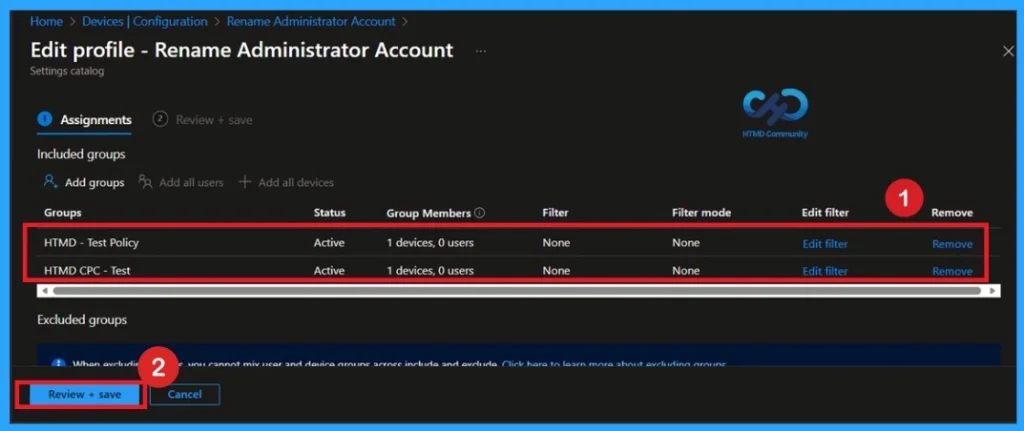Click the Add groups person icon

[x=51, y=182]
